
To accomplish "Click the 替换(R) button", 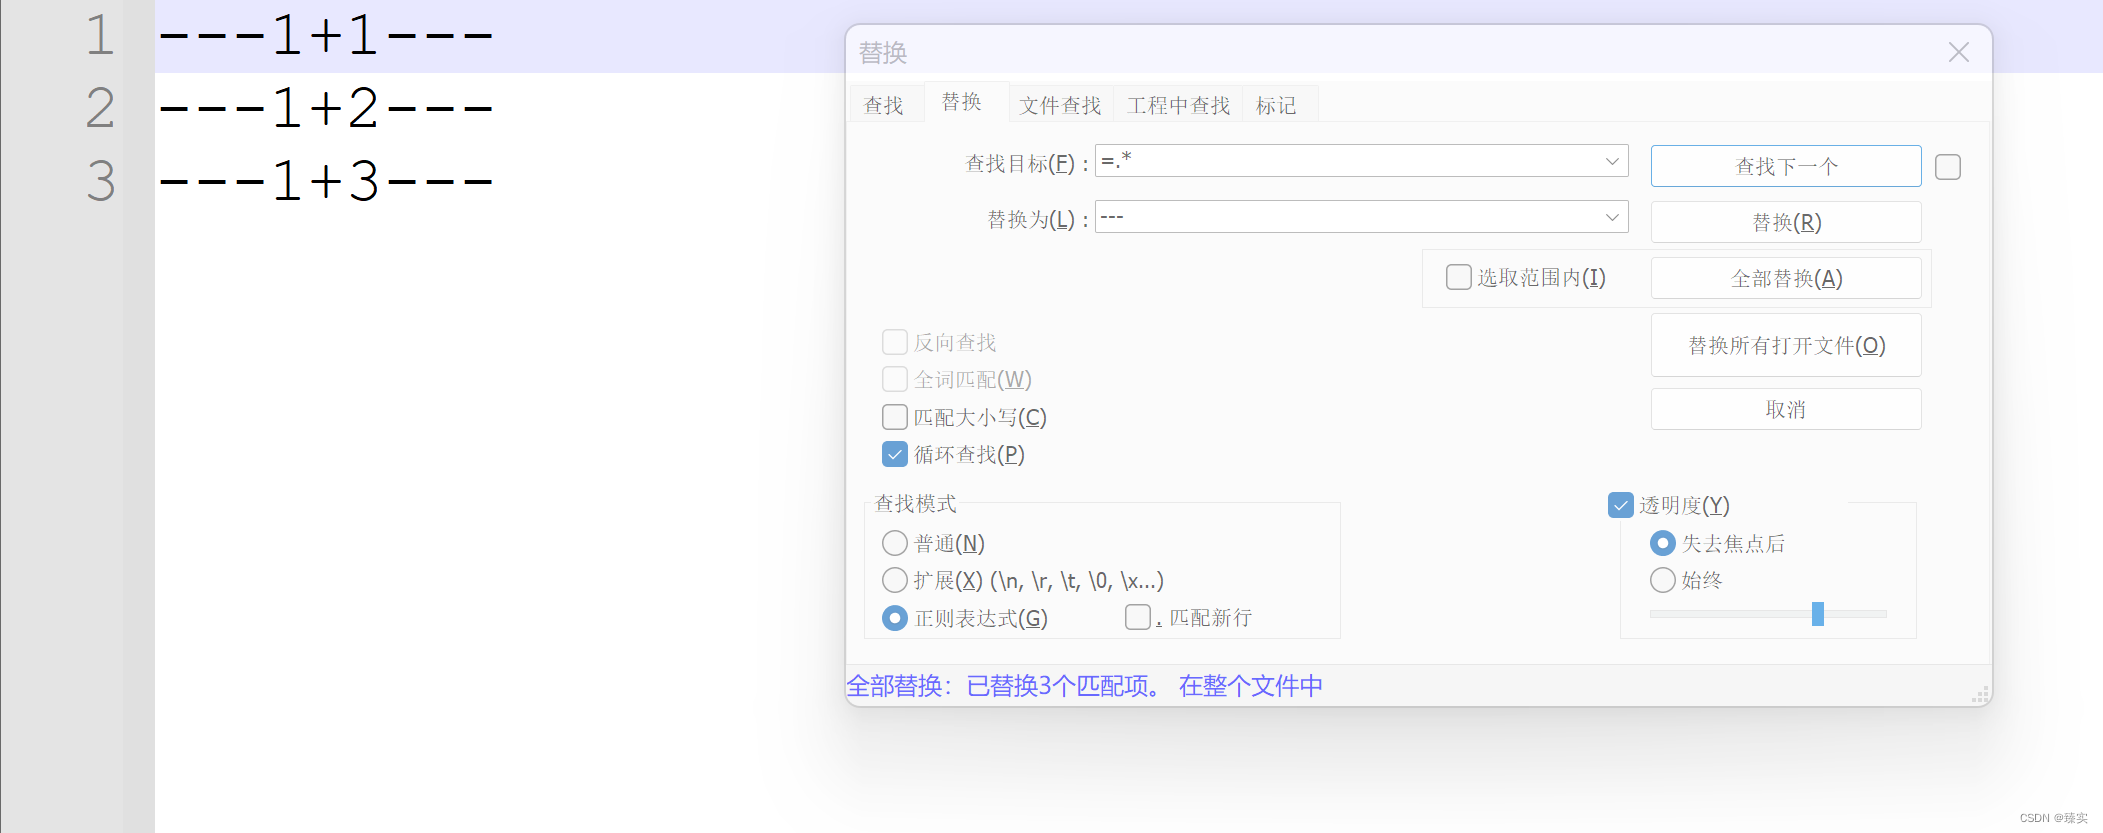I will pos(1786,222).
